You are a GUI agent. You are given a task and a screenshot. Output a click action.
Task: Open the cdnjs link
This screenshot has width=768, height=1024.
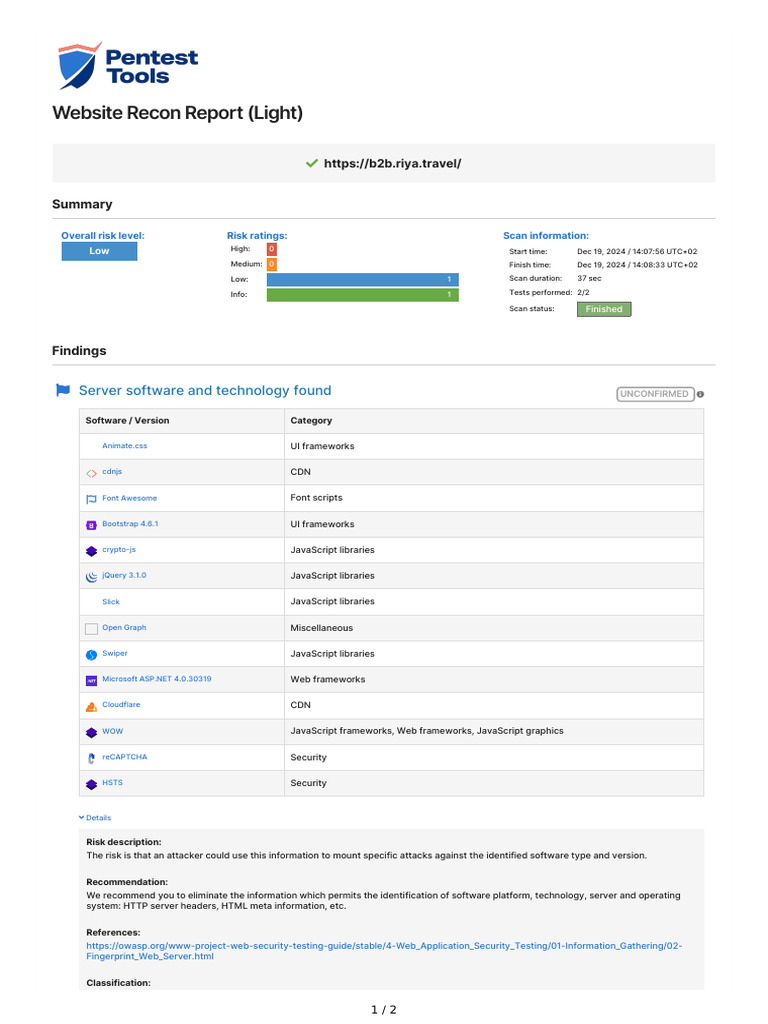[112, 471]
